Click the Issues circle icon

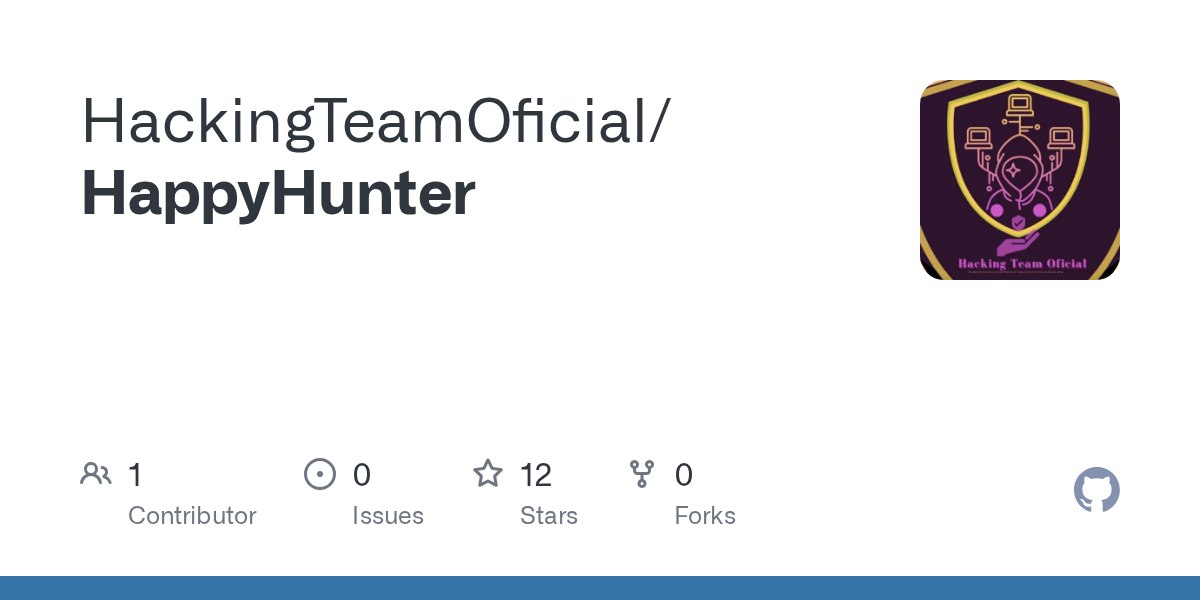pos(319,474)
